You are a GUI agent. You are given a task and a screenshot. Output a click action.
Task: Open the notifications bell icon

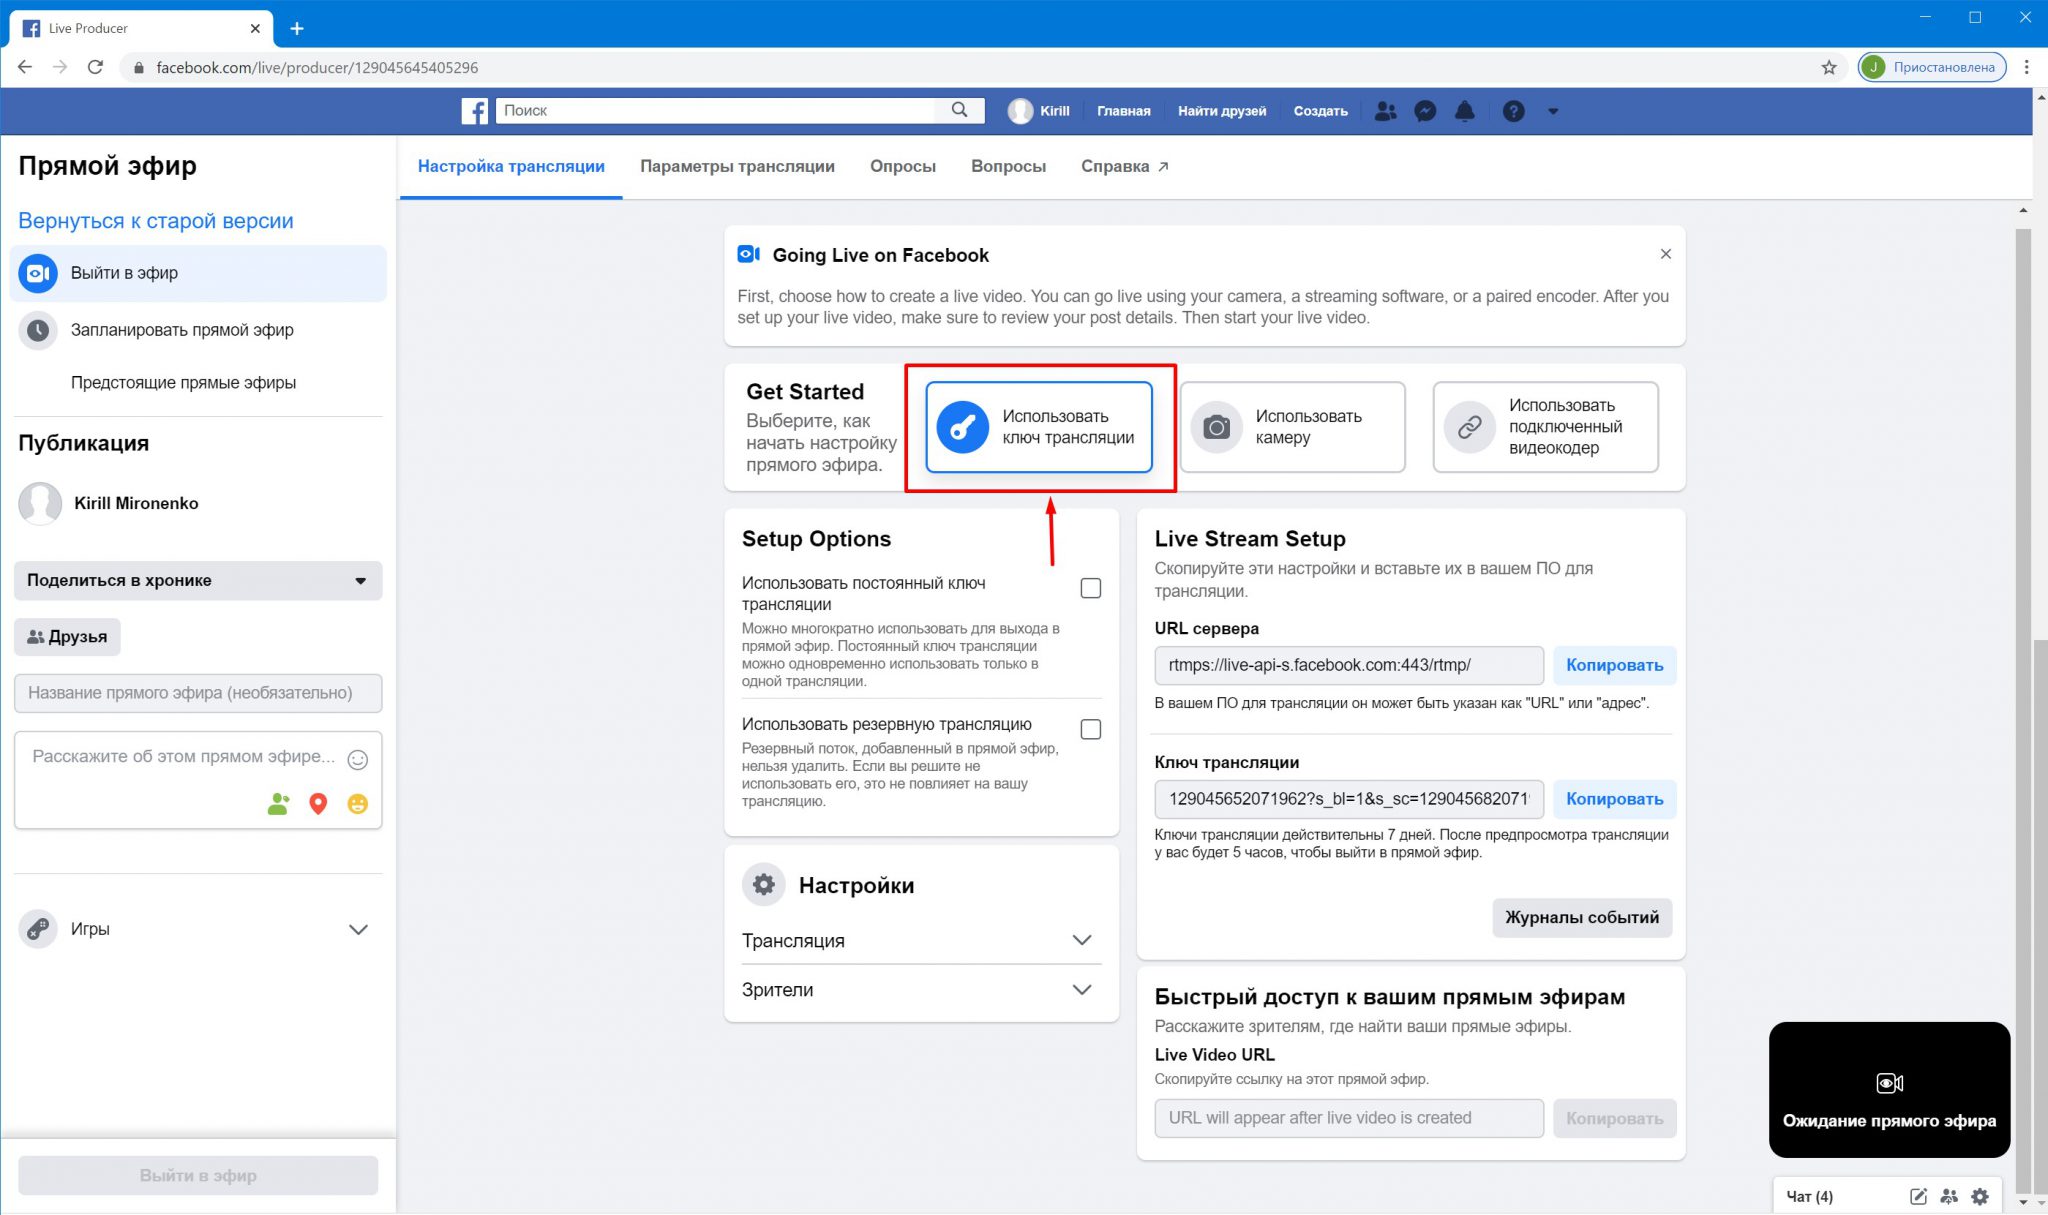[x=1465, y=111]
